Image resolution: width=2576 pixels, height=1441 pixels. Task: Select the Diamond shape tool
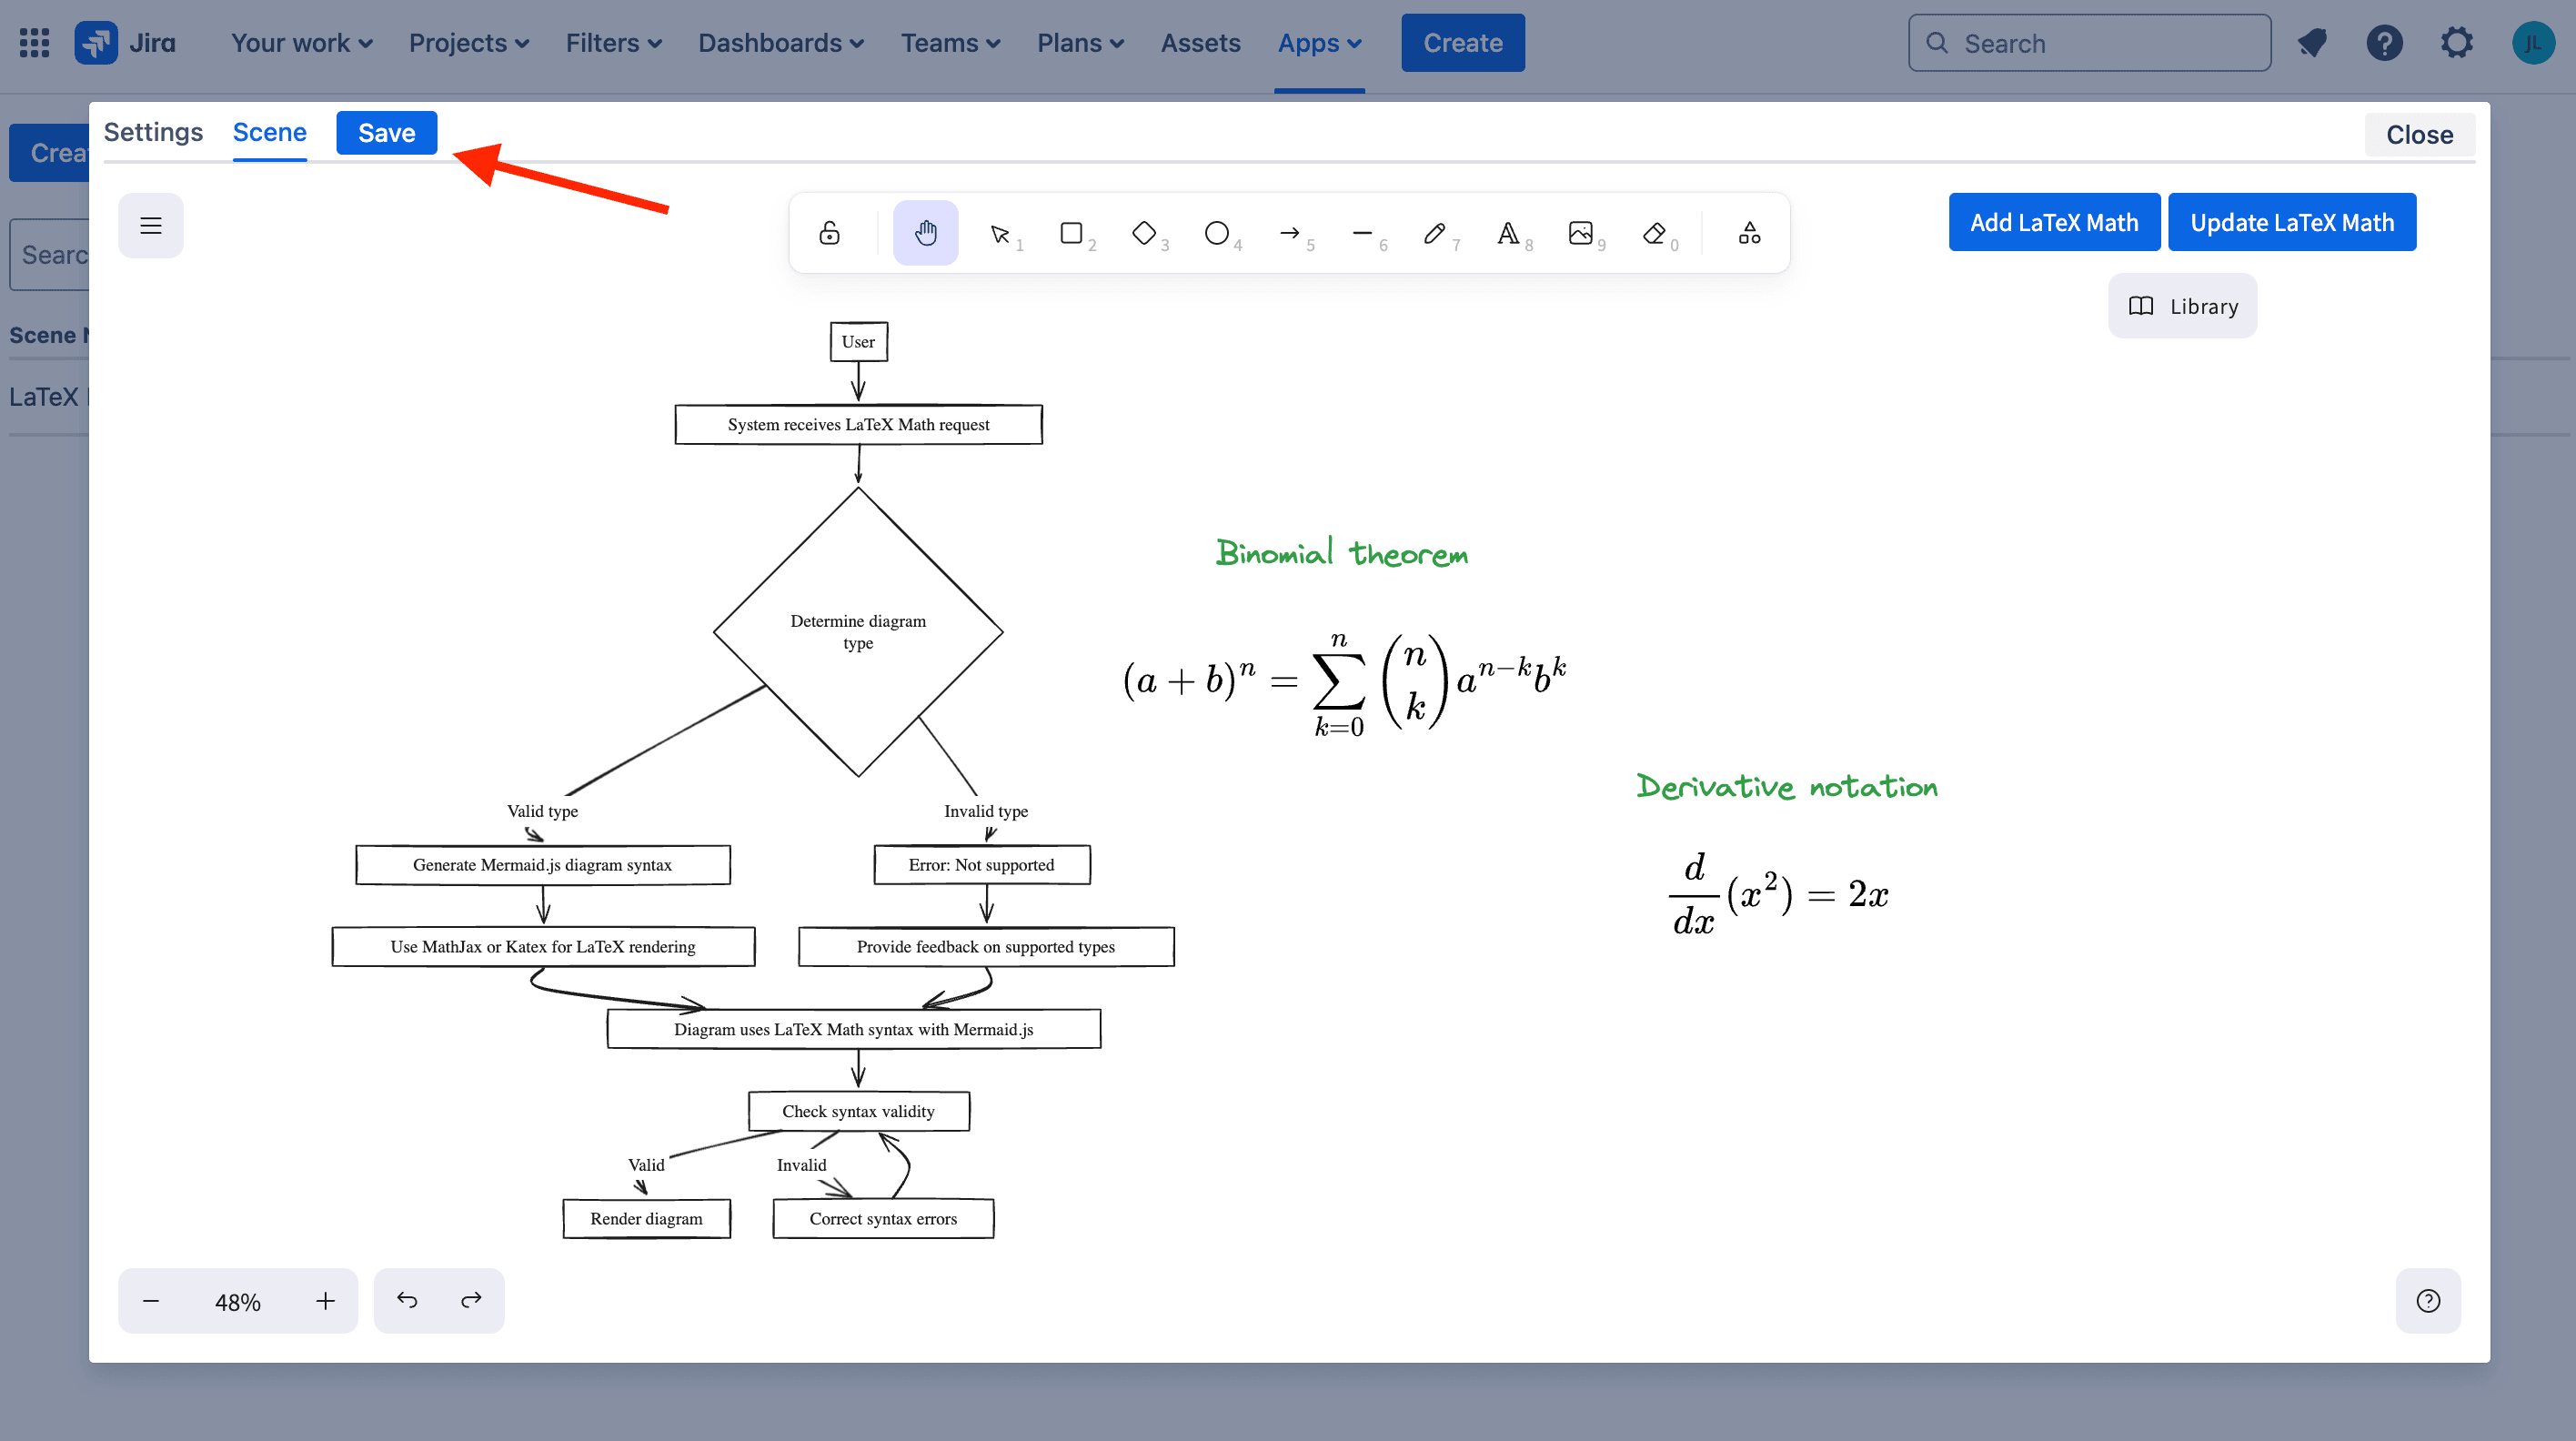1144,233
